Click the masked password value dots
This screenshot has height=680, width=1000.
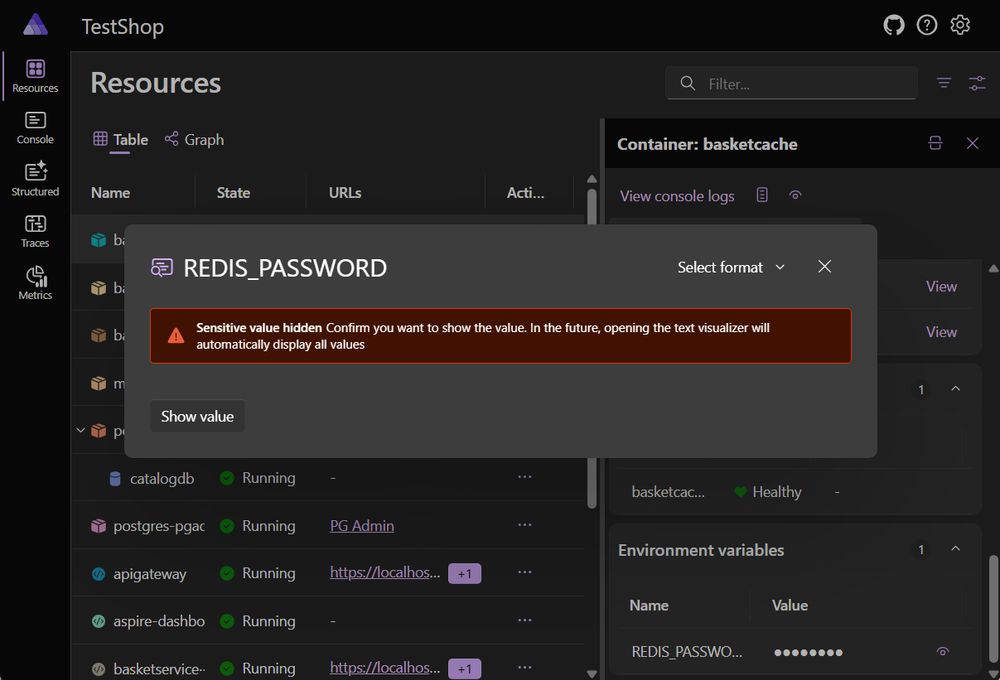point(808,652)
